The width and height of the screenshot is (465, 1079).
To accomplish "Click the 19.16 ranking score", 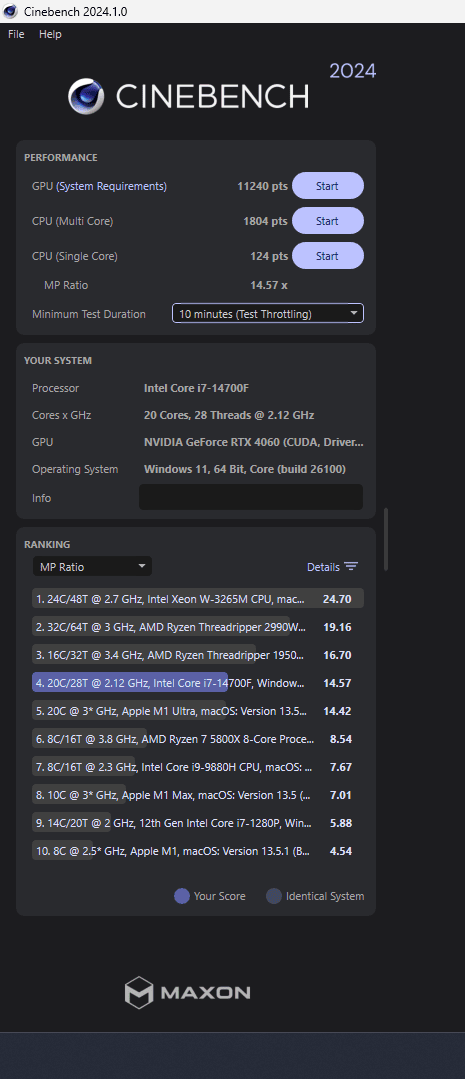I will click(x=337, y=627).
